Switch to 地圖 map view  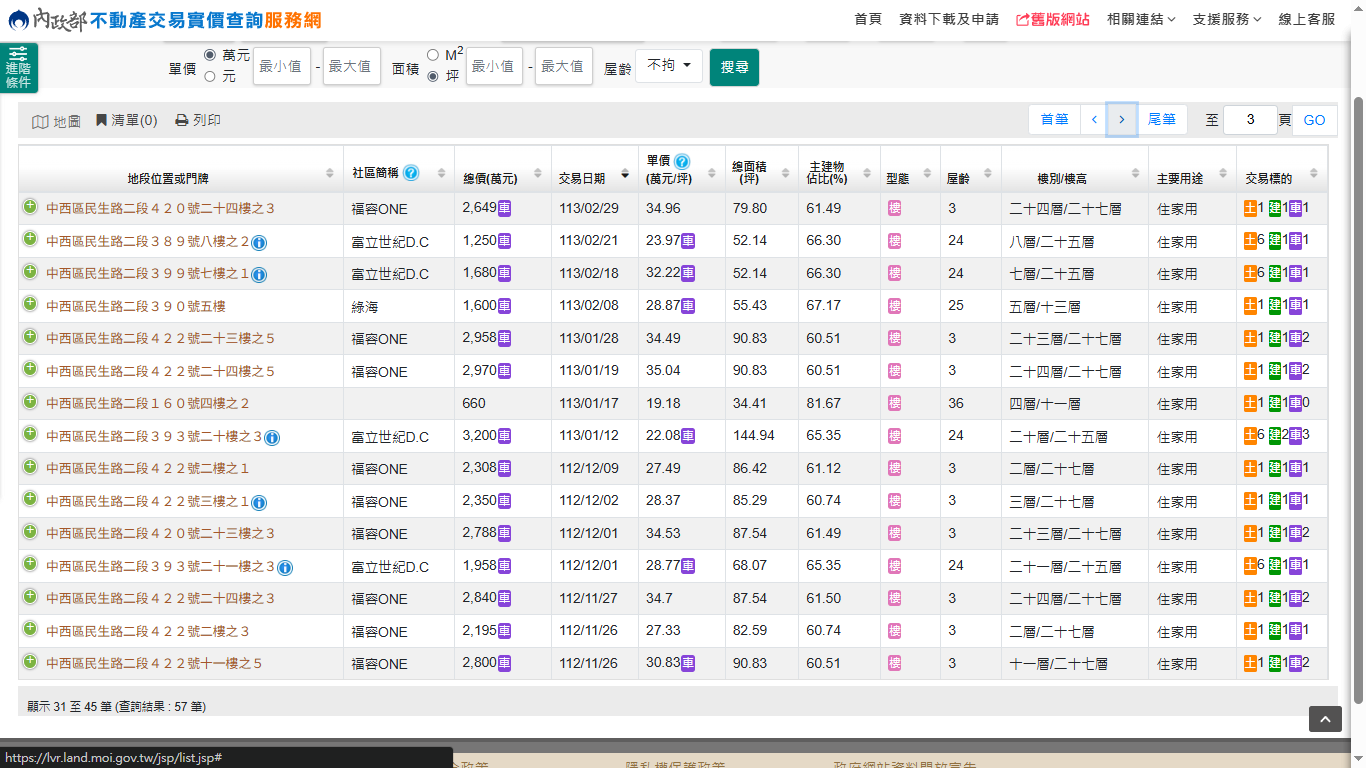[56, 121]
